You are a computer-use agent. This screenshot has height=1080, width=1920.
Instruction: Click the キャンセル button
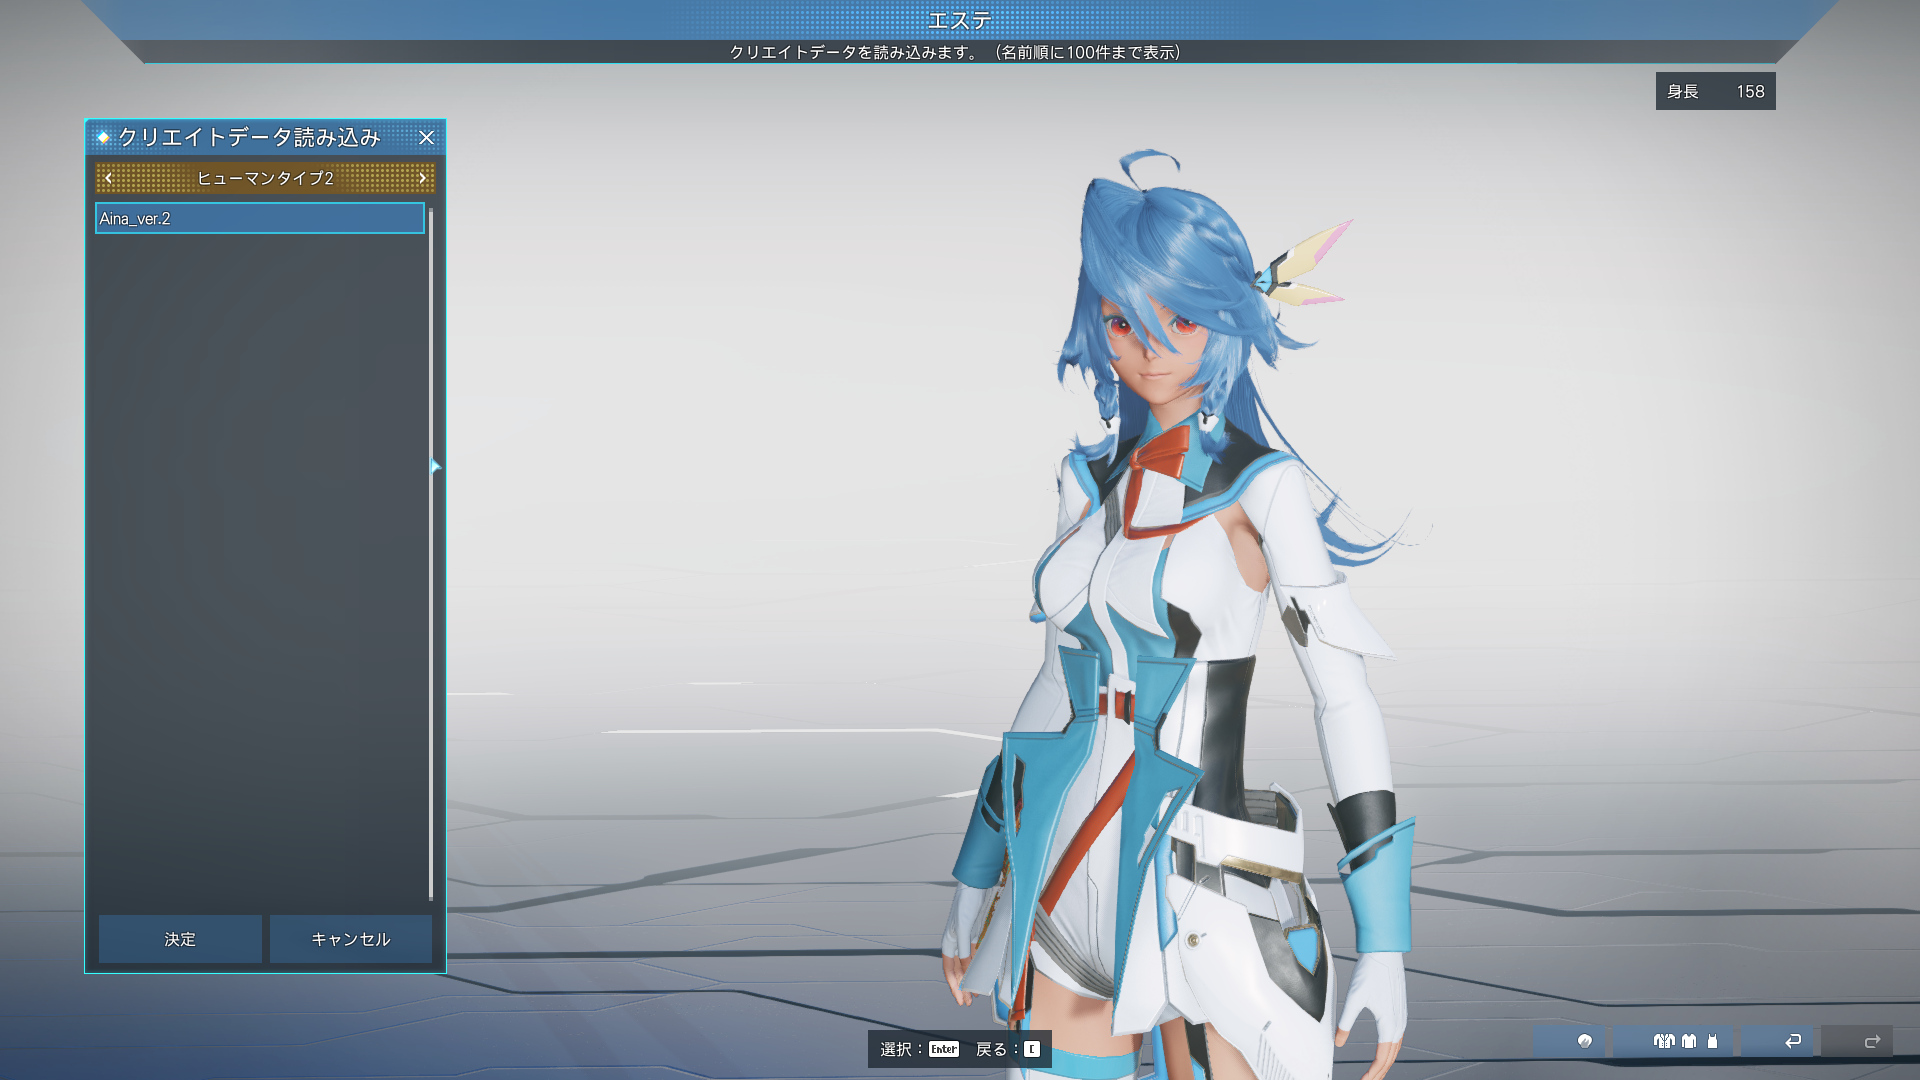(351, 939)
